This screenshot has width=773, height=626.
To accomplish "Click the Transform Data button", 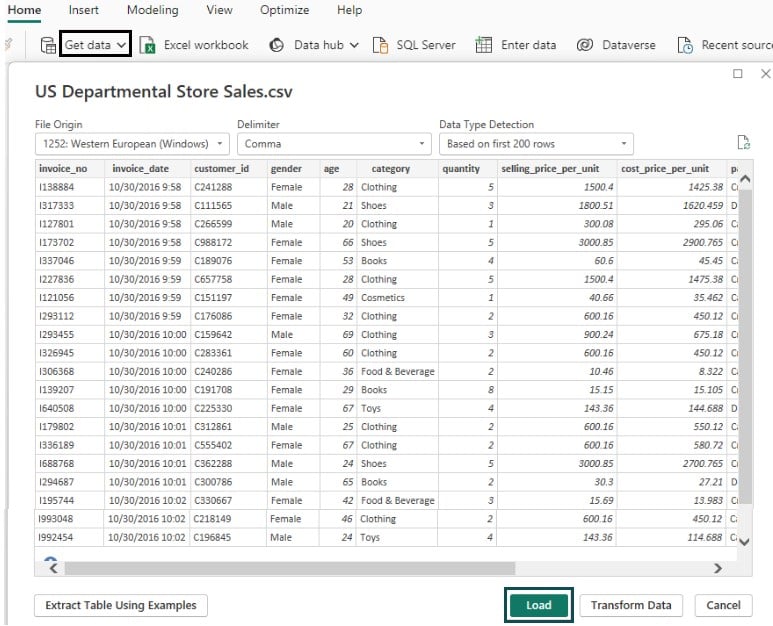I will pos(631,605).
